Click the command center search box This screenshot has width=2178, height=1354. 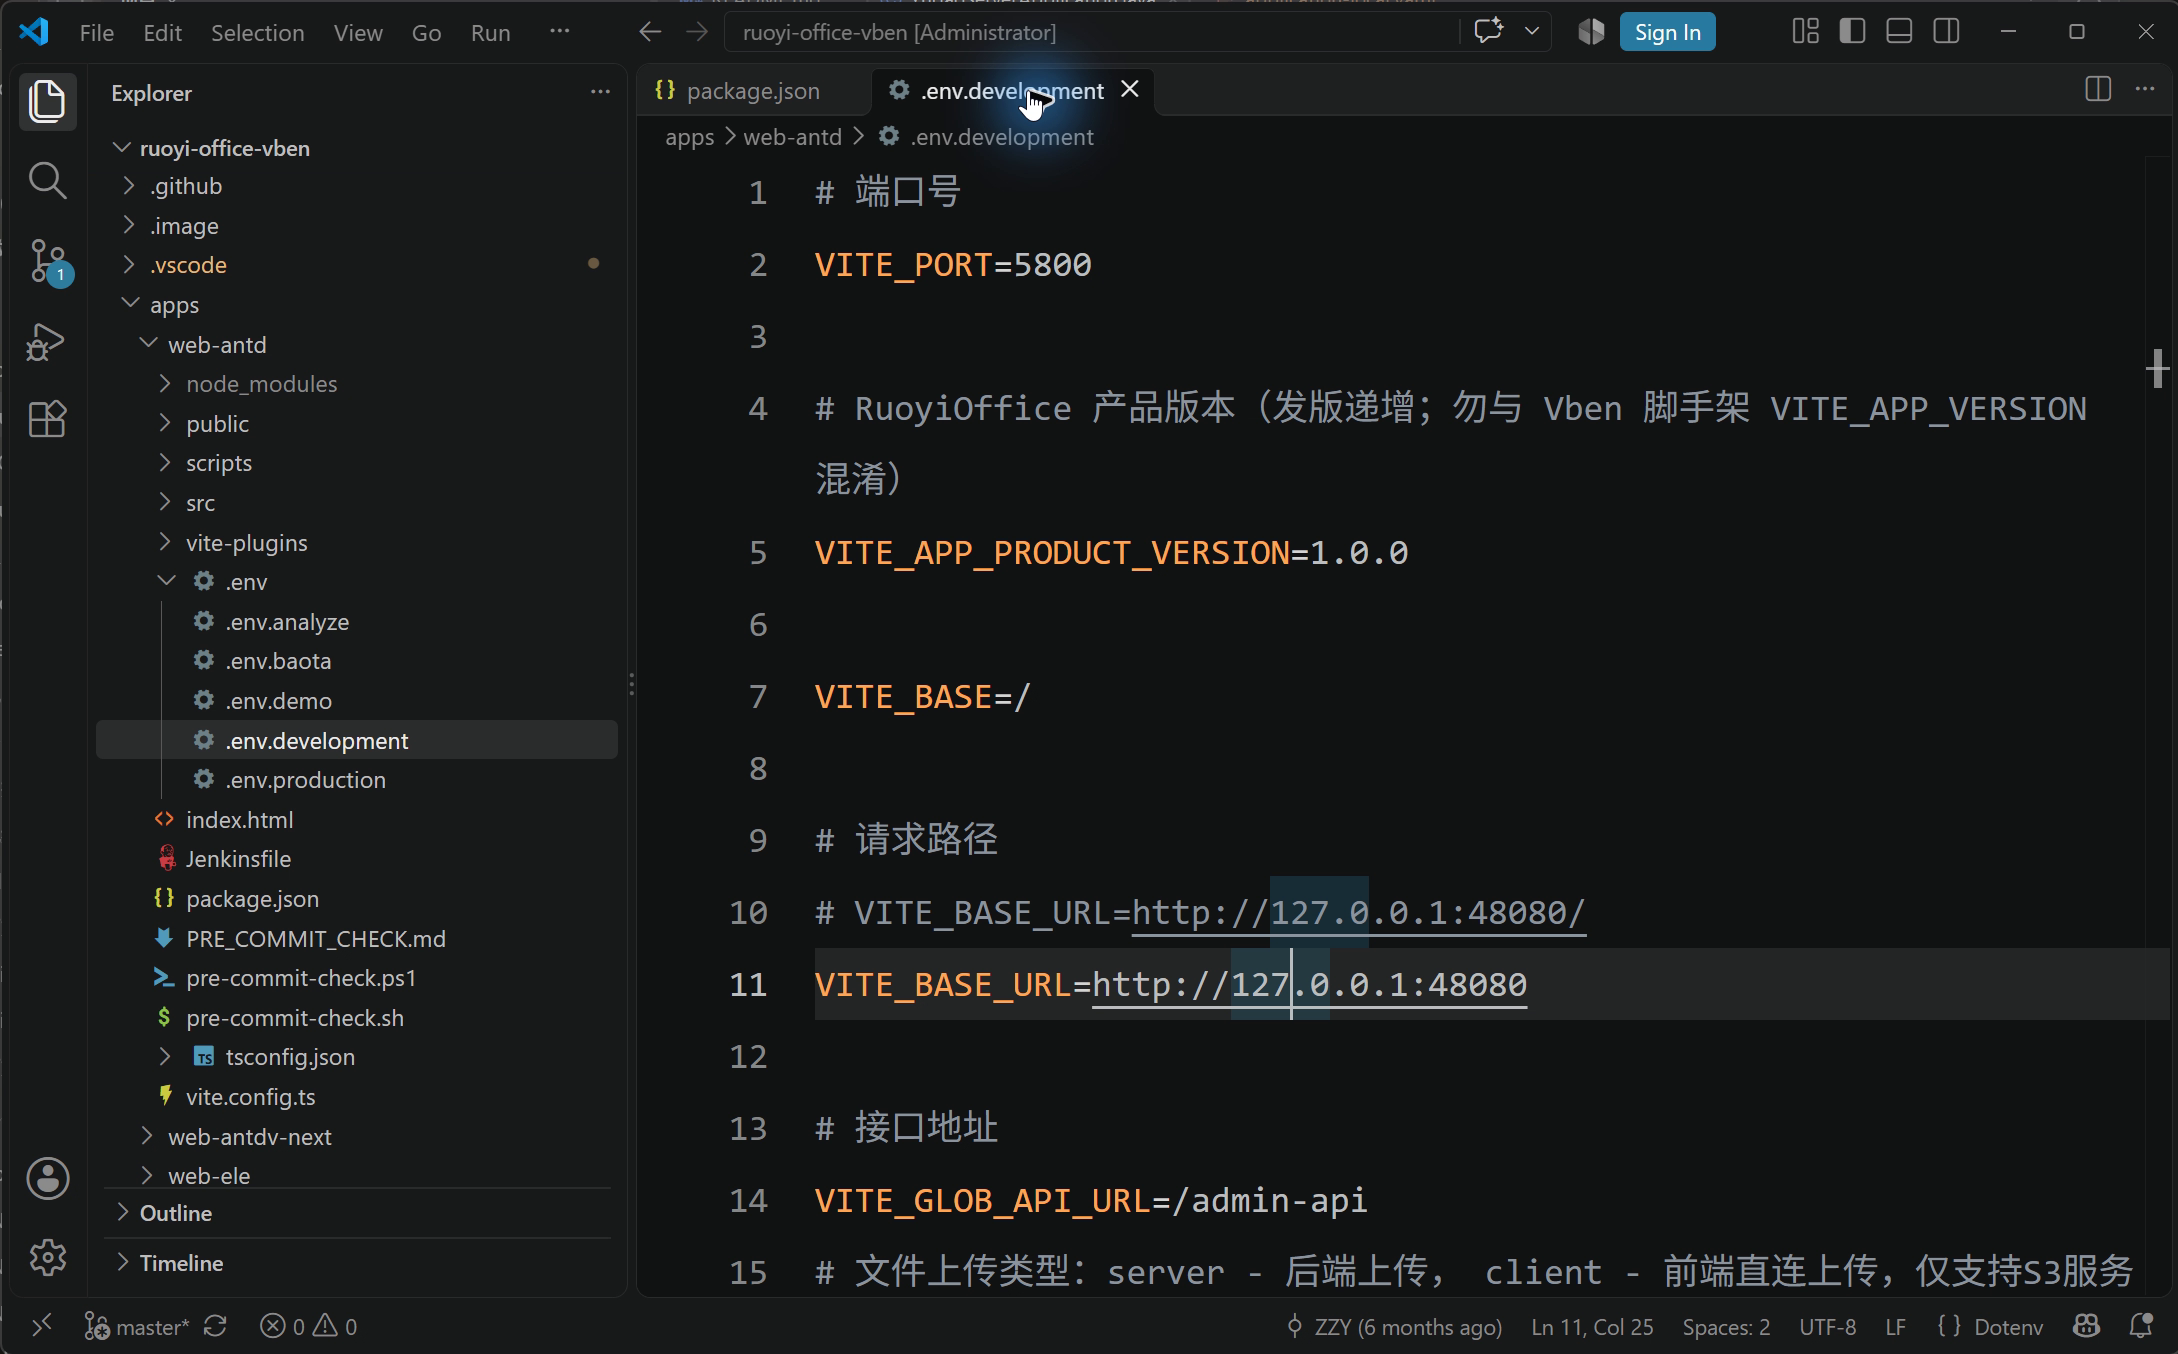pyautogui.click(x=1094, y=32)
